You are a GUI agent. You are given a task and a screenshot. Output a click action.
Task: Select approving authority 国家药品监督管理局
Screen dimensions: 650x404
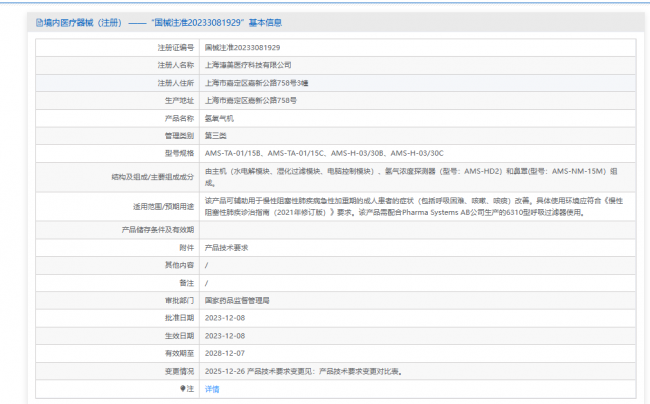[x=237, y=300]
